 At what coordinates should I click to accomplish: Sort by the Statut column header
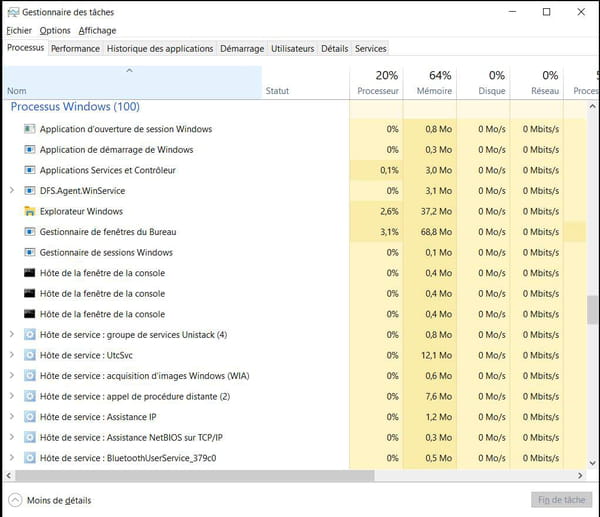tap(305, 82)
